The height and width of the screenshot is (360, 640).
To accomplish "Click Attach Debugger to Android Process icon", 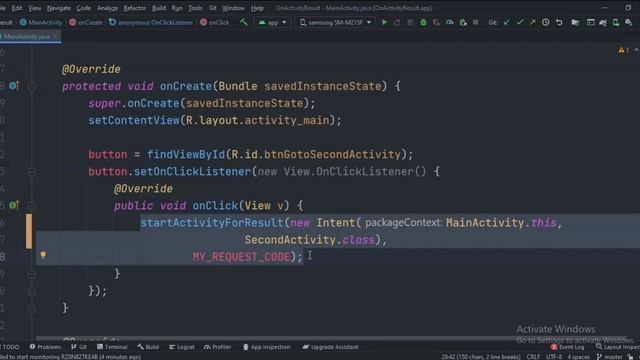I will 463,22.
